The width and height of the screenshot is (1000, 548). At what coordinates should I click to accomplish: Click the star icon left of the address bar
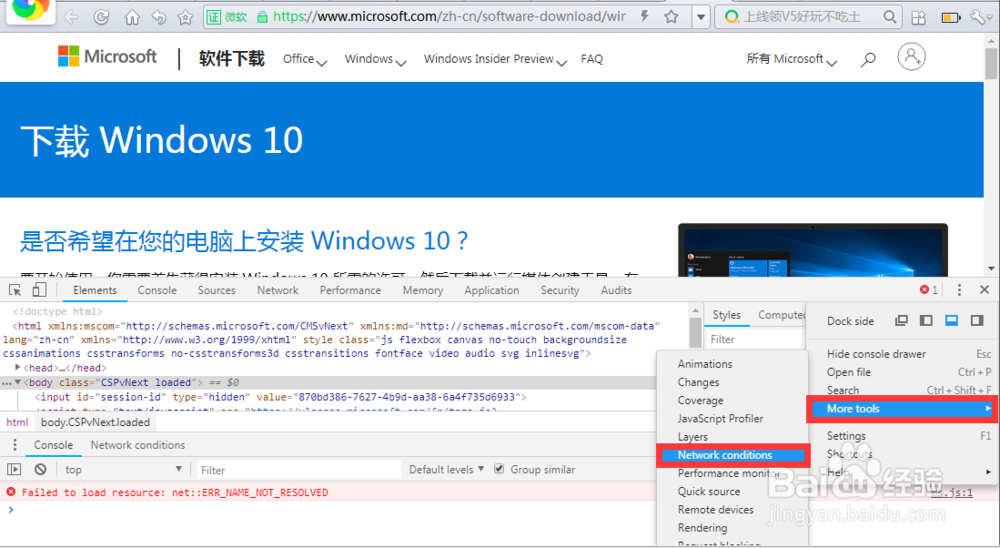(185, 17)
